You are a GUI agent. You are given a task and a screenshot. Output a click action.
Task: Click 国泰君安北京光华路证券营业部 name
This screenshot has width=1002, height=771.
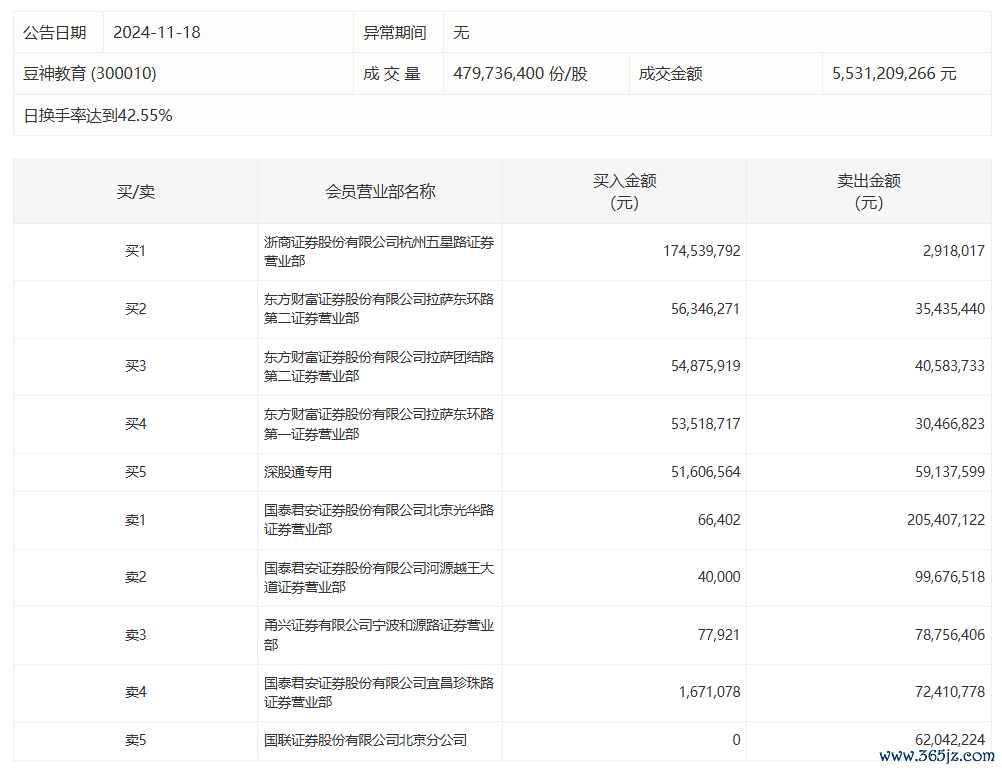(x=379, y=520)
